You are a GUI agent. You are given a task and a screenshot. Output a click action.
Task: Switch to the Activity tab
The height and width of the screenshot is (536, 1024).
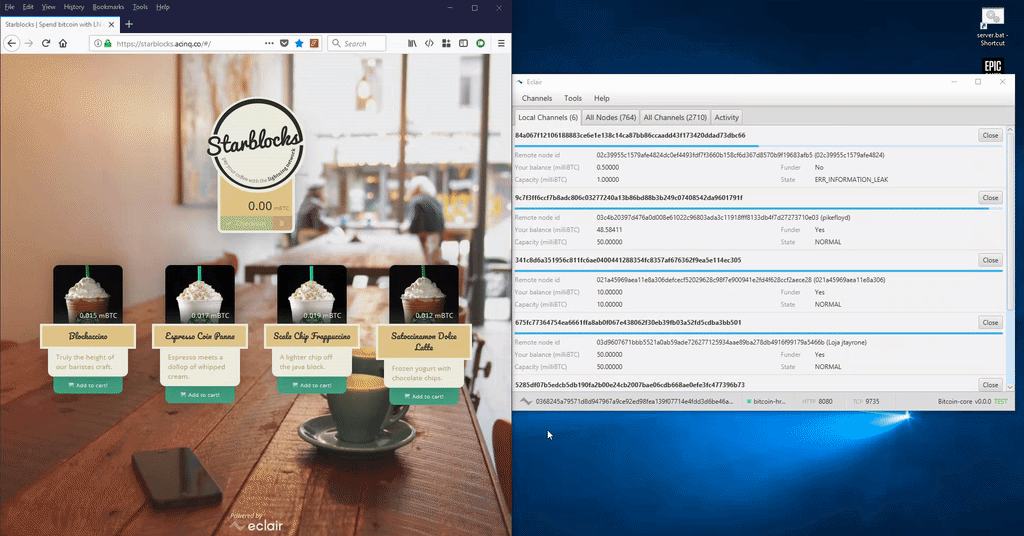click(726, 118)
